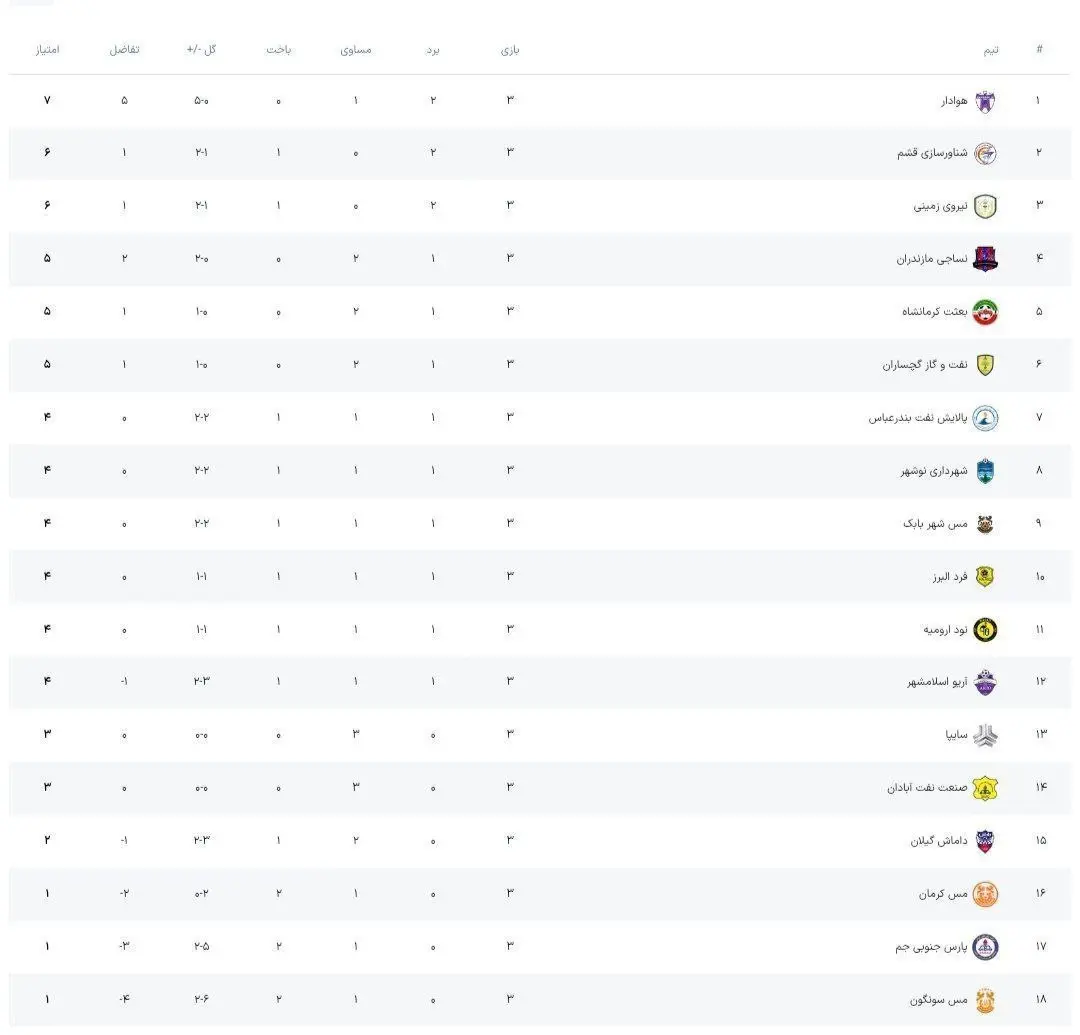The image size is (1080, 1035).
Task: Sort by the تفاضل column header
Action: 125,50
